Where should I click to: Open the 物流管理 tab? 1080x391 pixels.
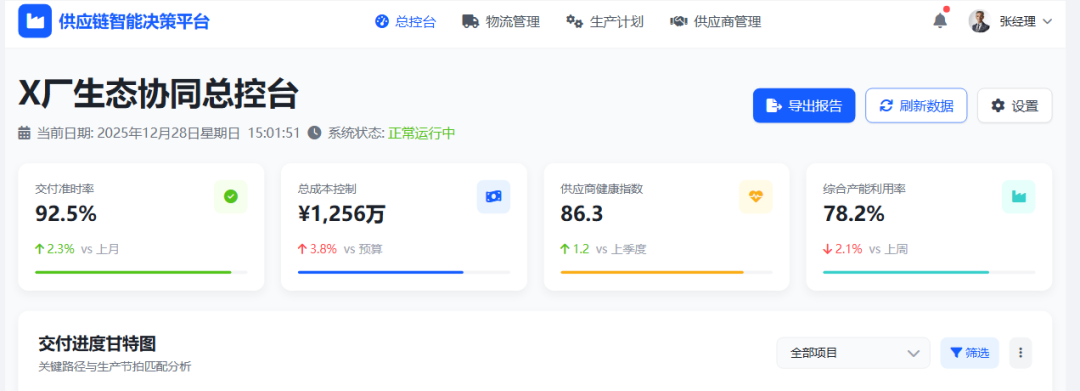click(501, 21)
